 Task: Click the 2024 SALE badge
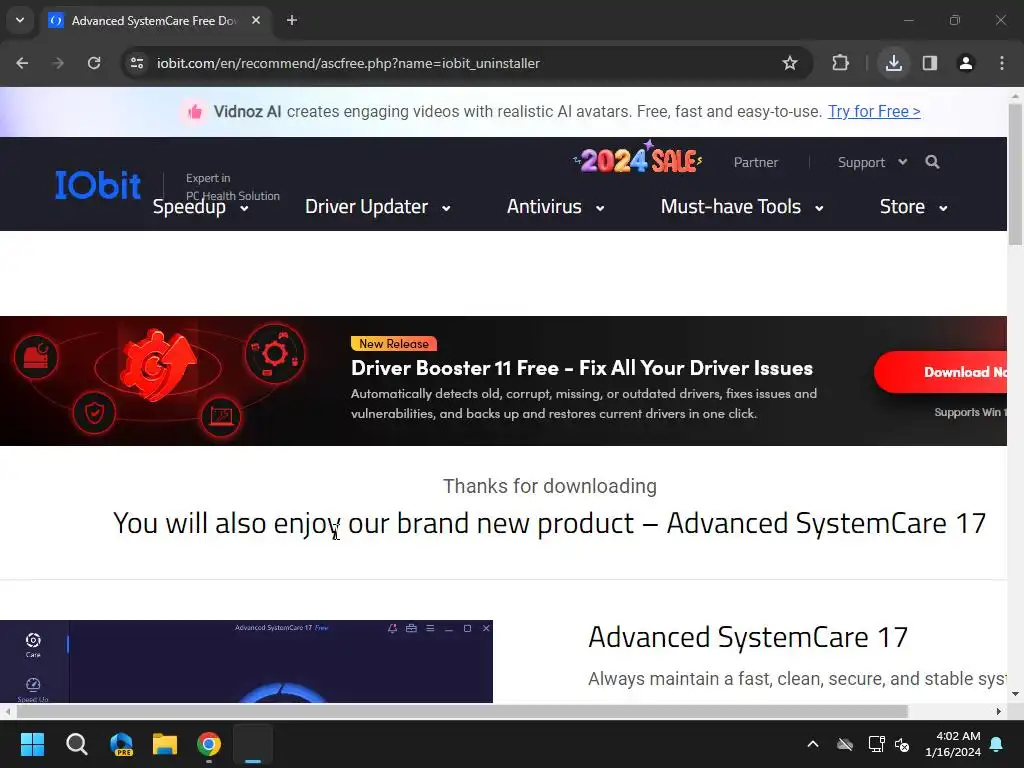tap(637, 157)
